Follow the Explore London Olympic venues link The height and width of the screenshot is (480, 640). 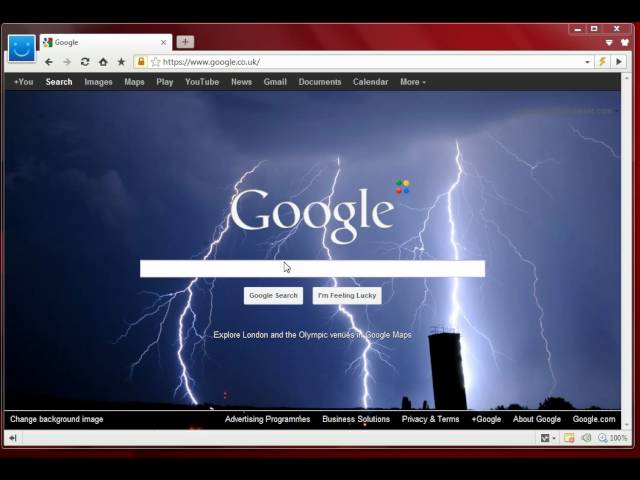pyautogui.click(x=313, y=335)
